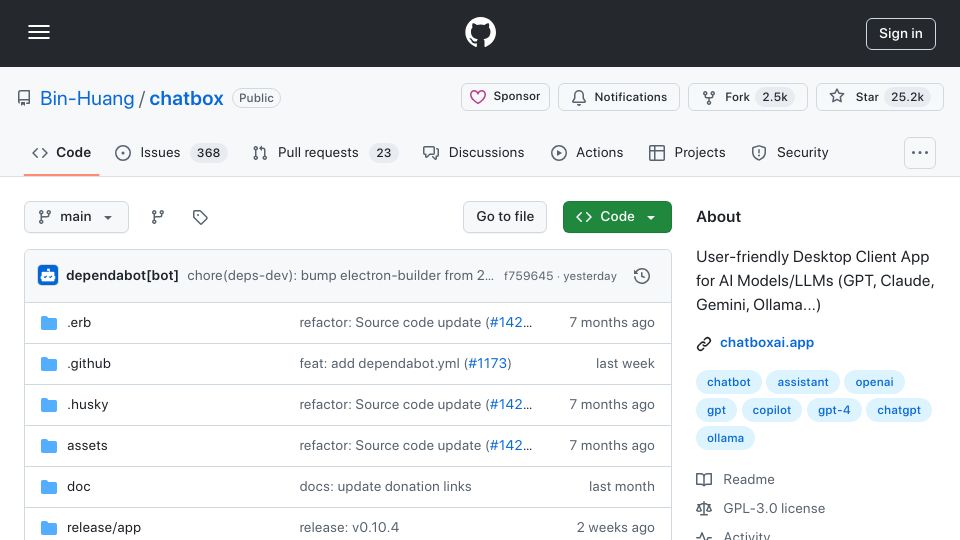
Task: Click folder icon beside assets
Action: click(49, 446)
